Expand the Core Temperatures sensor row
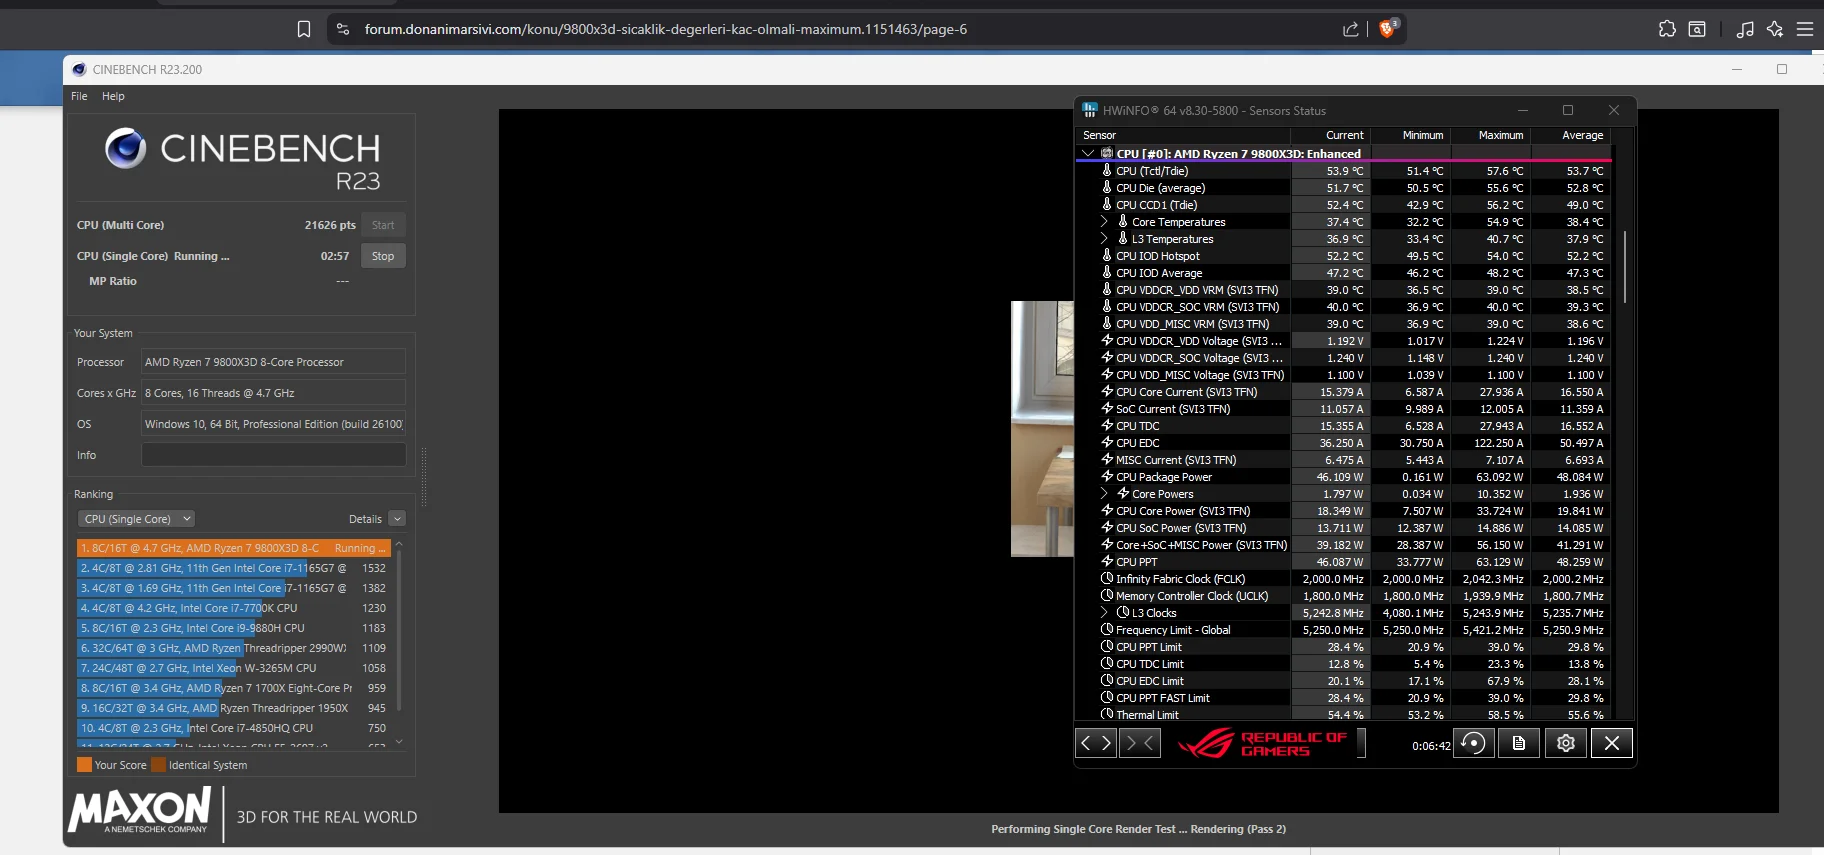Image resolution: width=1824 pixels, height=855 pixels. click(x=1104, y=221)
